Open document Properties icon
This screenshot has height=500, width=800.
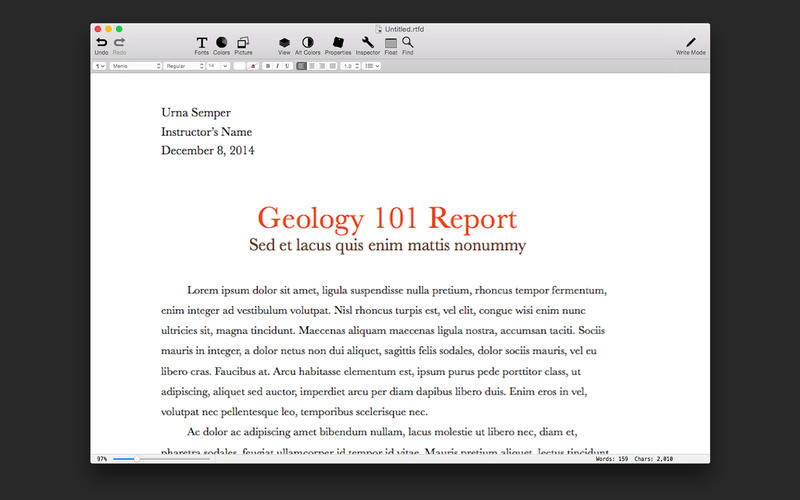click(338, 42)
